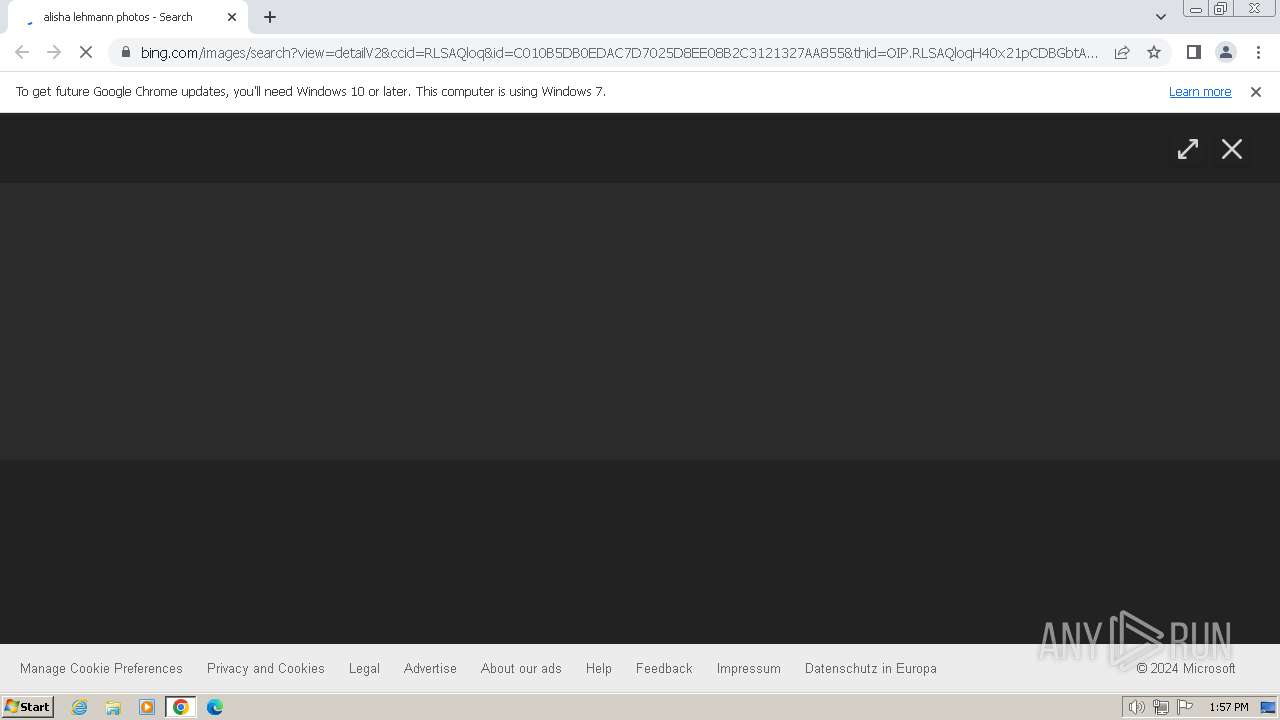Viewport: 1280px width, 720px height.
Task: Share this page icon
Action: 1122,52
